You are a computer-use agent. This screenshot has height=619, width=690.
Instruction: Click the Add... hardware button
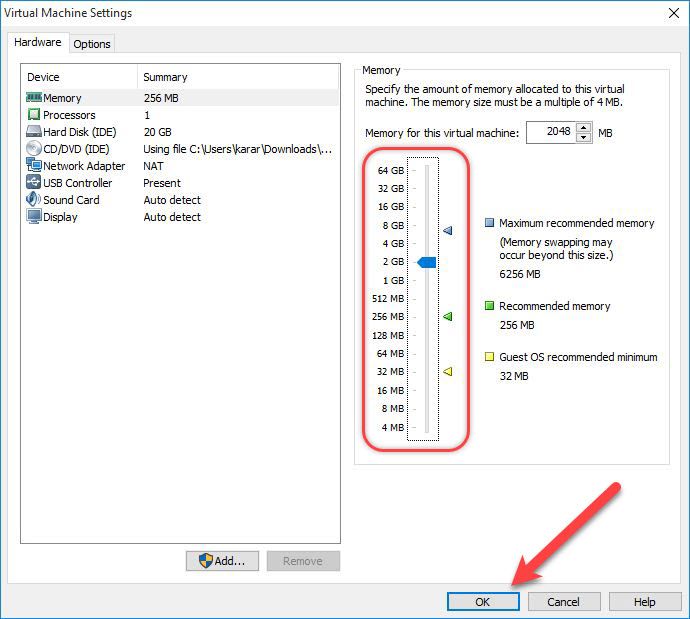click(x=222, y=561)
